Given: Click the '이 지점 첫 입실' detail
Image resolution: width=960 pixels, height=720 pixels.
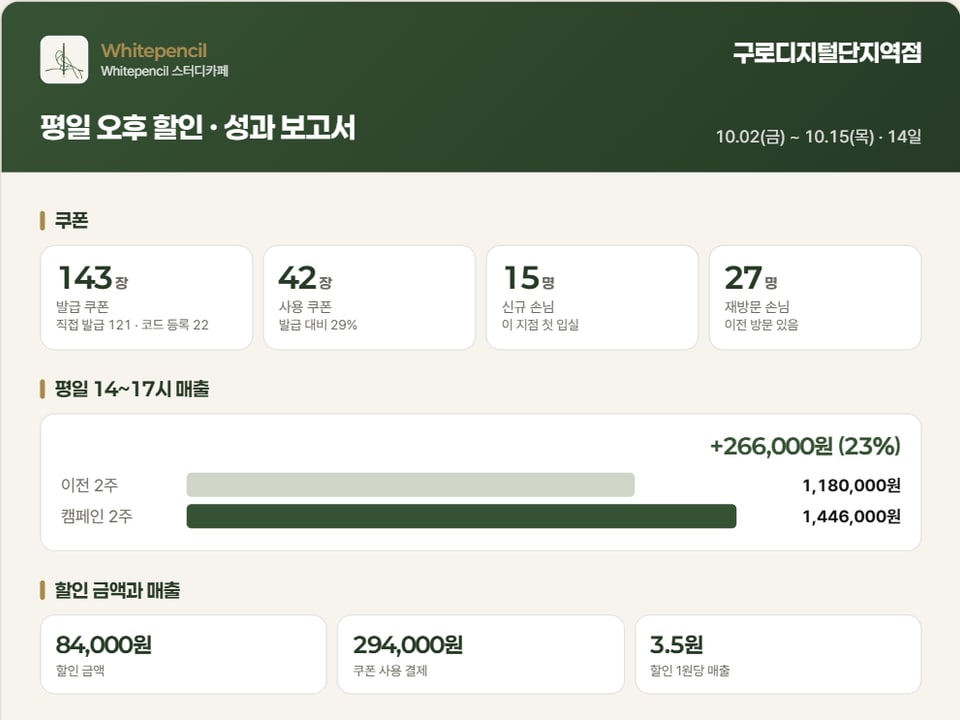Looking at the screenshot, I should pos(540,324).
